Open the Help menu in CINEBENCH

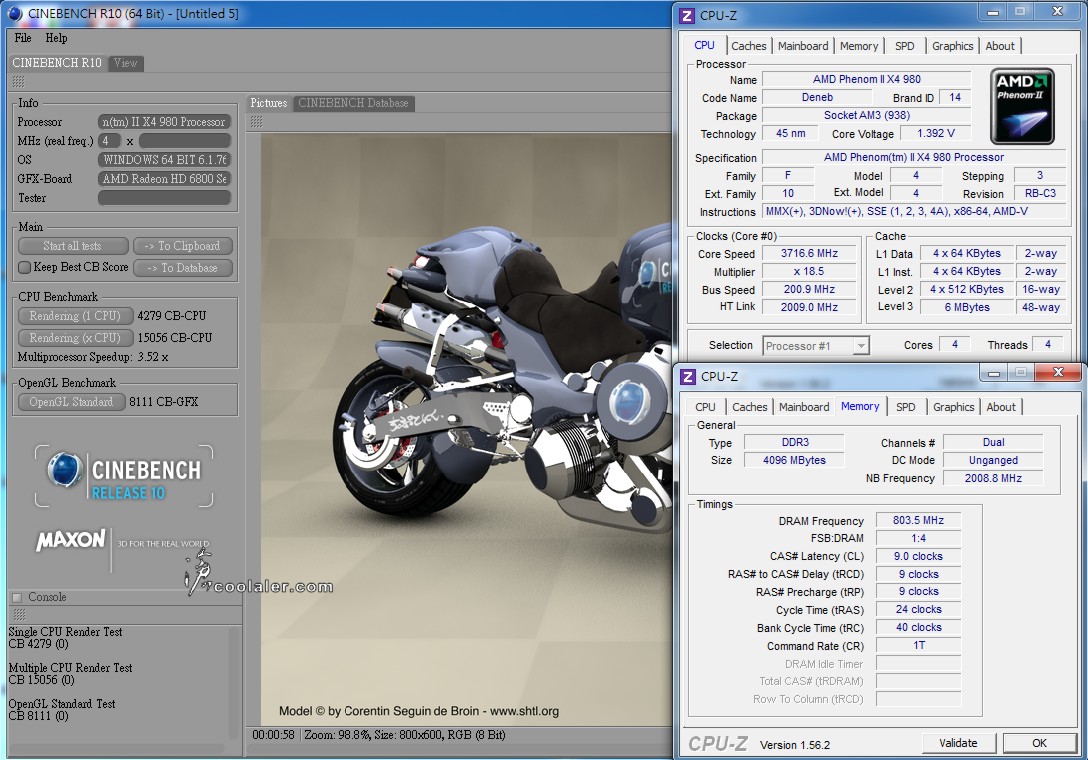(x=56, y=38)
